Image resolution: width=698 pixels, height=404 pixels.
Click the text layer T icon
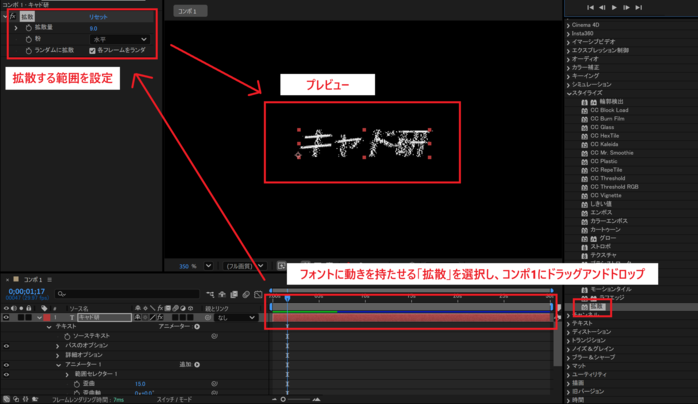[x=72, y=318]
